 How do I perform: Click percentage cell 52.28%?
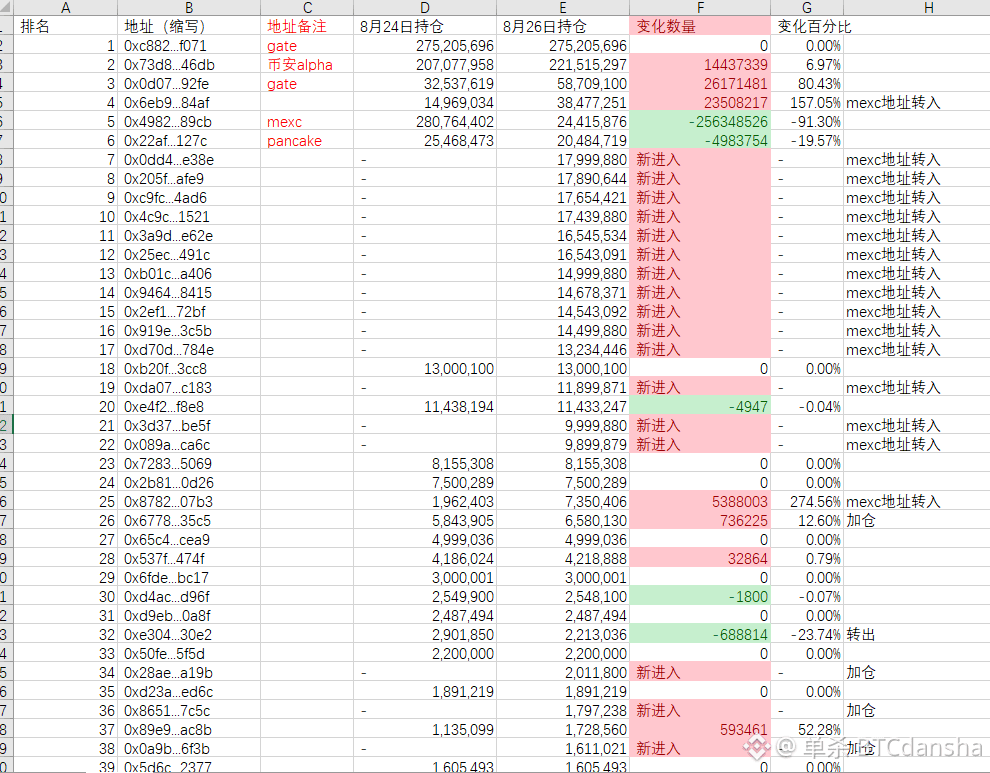tap(807, 729)
